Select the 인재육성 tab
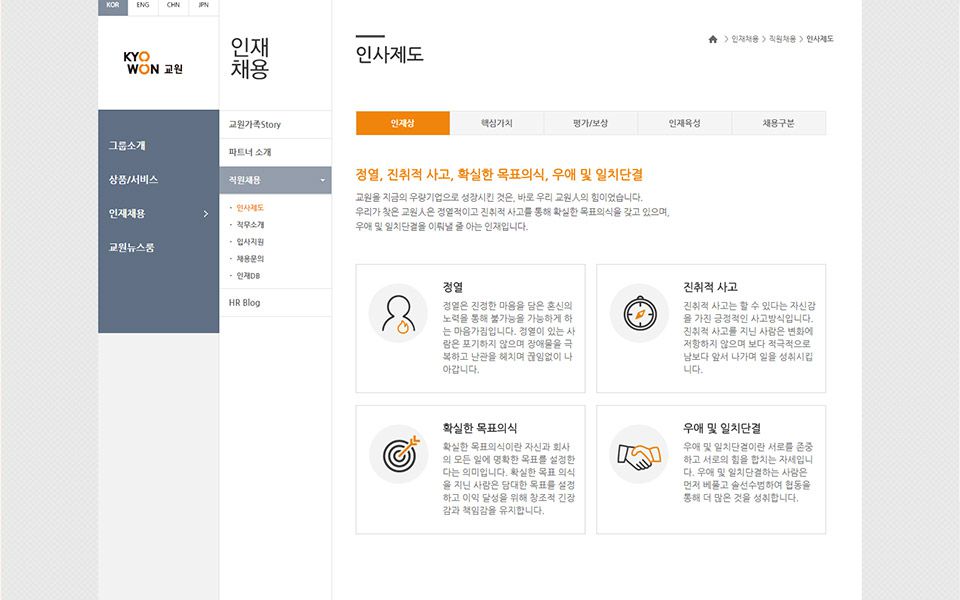Screen dimensions: 960x600 [684, 123]
